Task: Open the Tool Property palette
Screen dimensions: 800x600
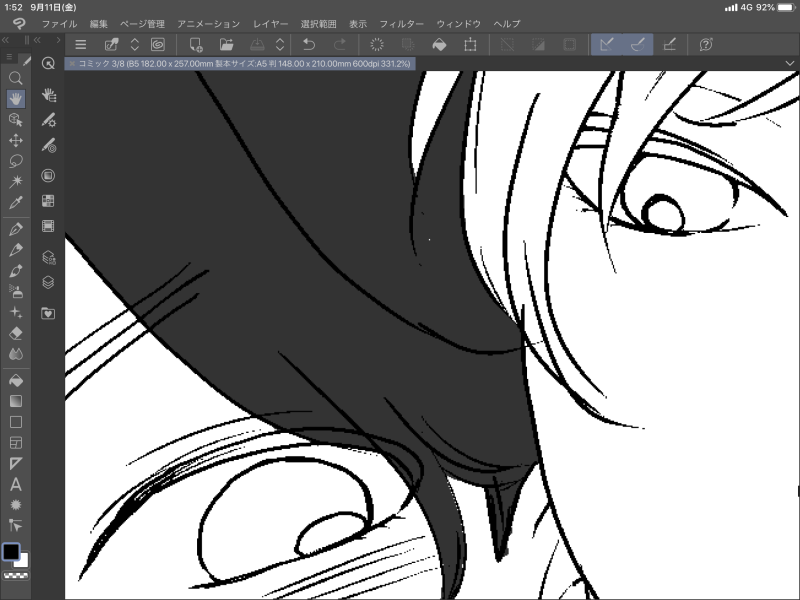Action: (x=48, y=120)
